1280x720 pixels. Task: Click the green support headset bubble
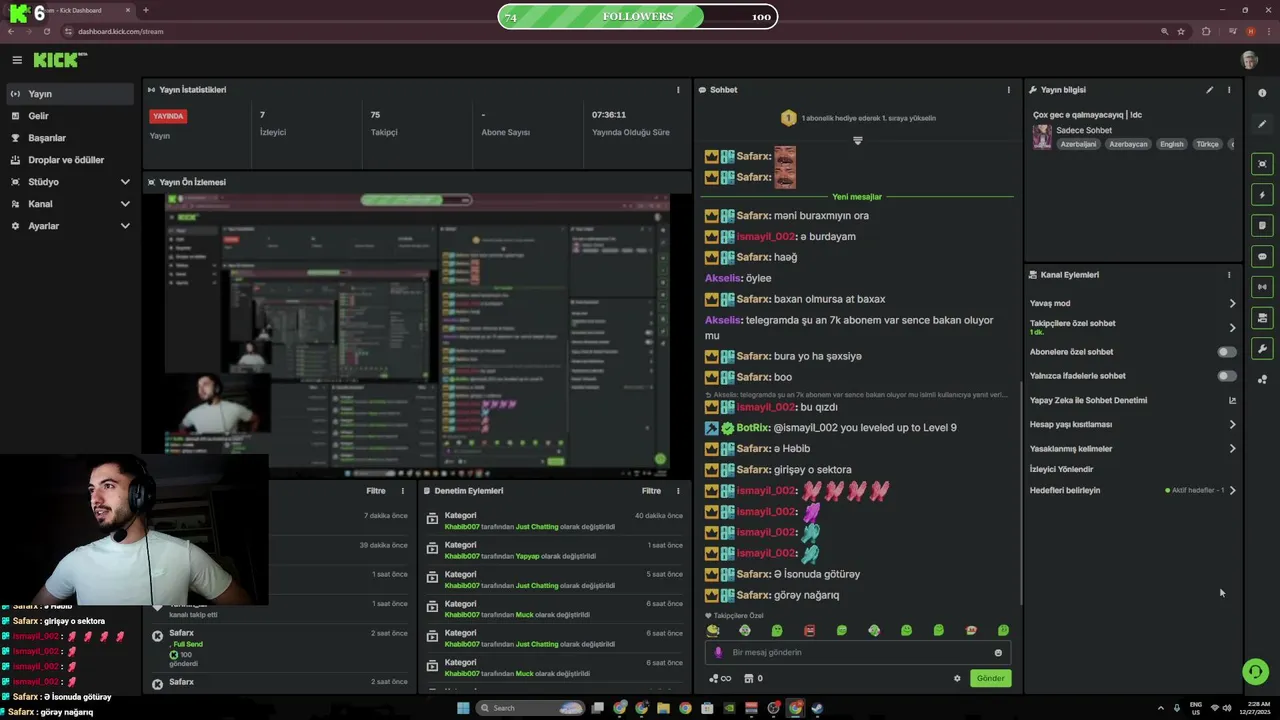(1255, 671)
